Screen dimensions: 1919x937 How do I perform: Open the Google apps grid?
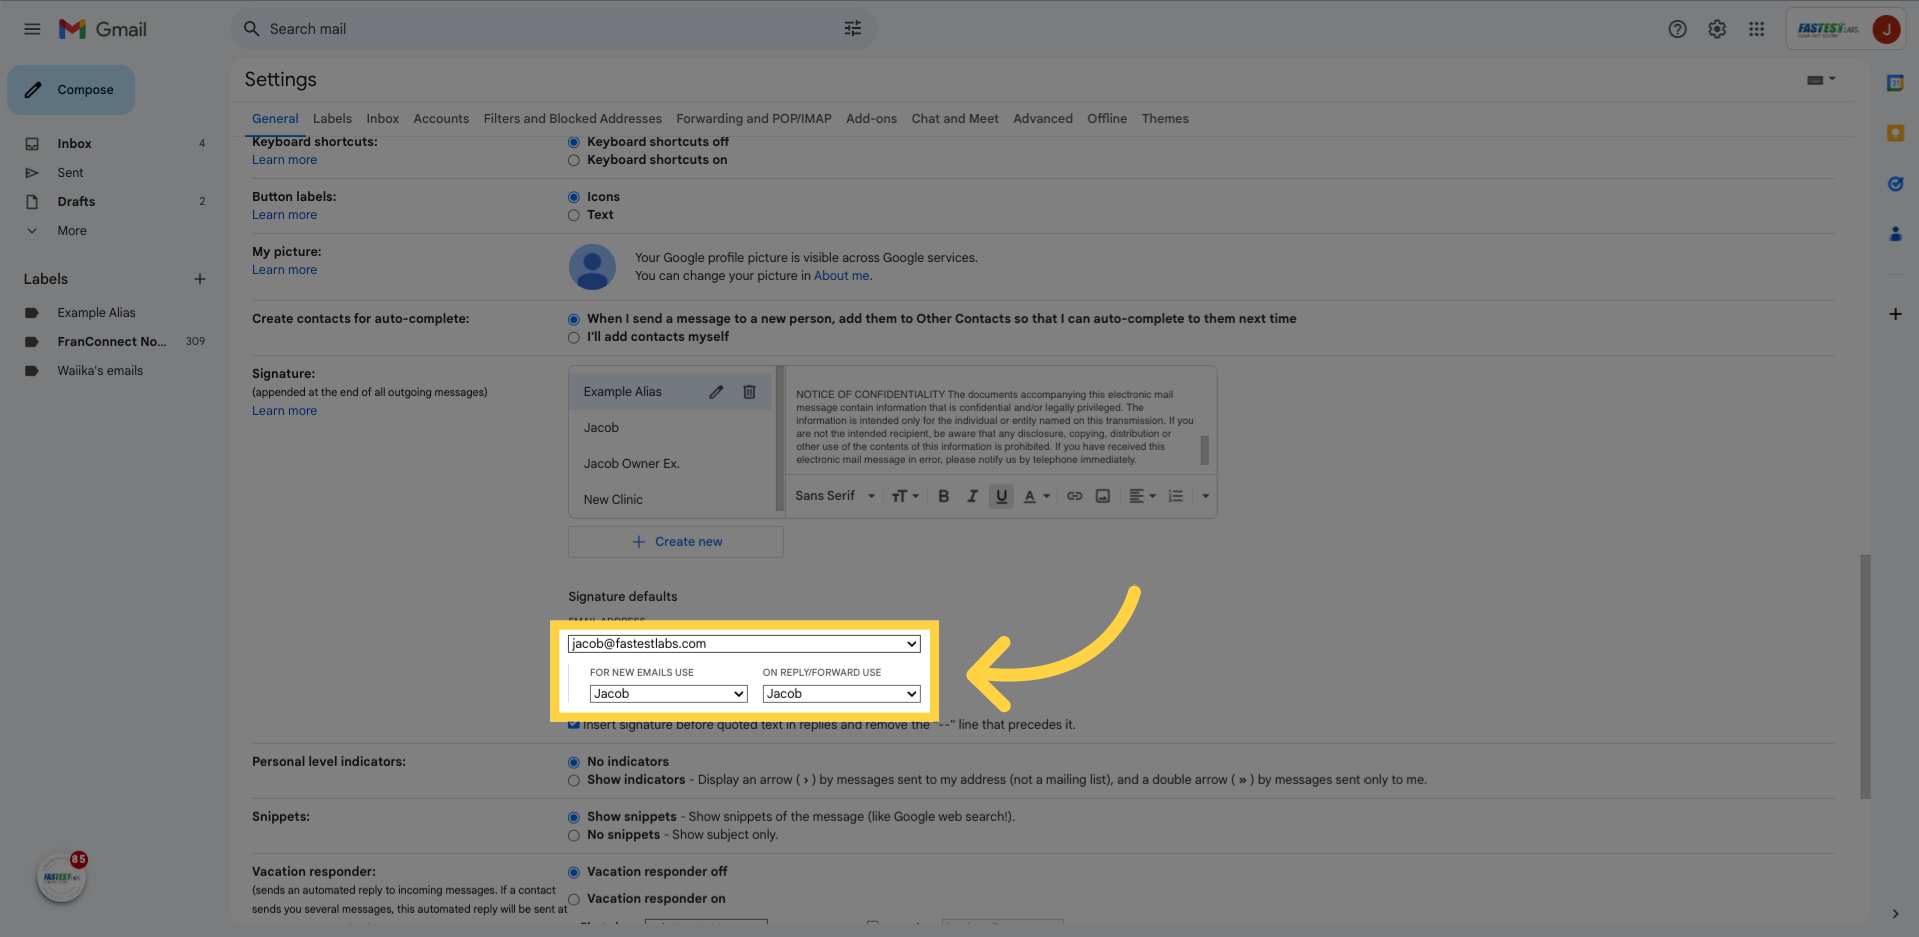tap(1756, 29)
